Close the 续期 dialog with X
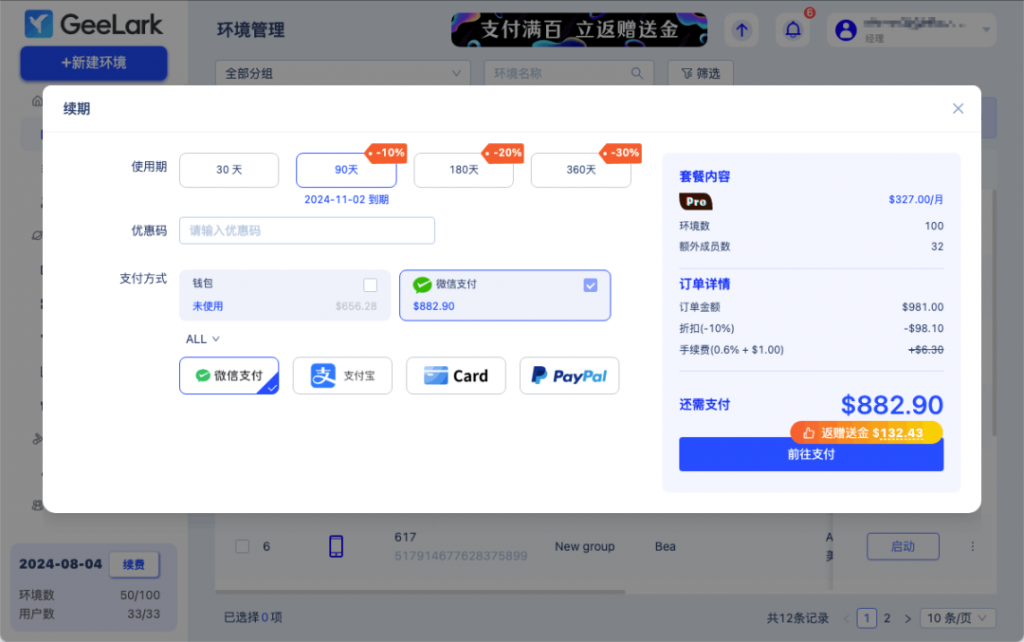Viewport: 1024px width, 642px height. (958, 108)
